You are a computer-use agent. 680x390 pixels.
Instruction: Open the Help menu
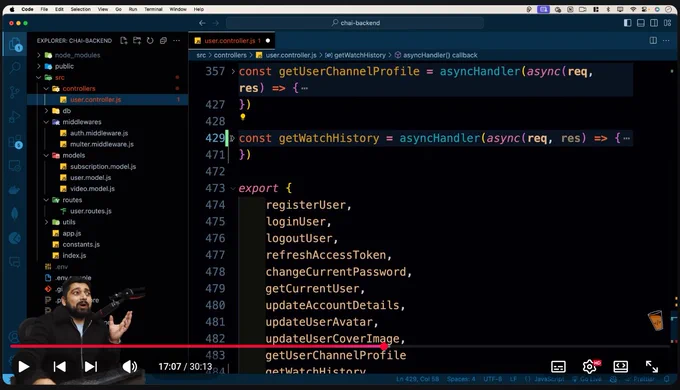pyautogui.click(x=199, y=9)
